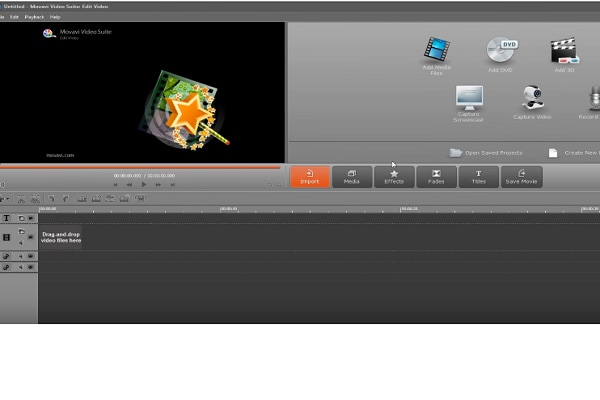Click the redo arrow beside the playback controls
Screen dimensions: 600x400
coord(279,184)
